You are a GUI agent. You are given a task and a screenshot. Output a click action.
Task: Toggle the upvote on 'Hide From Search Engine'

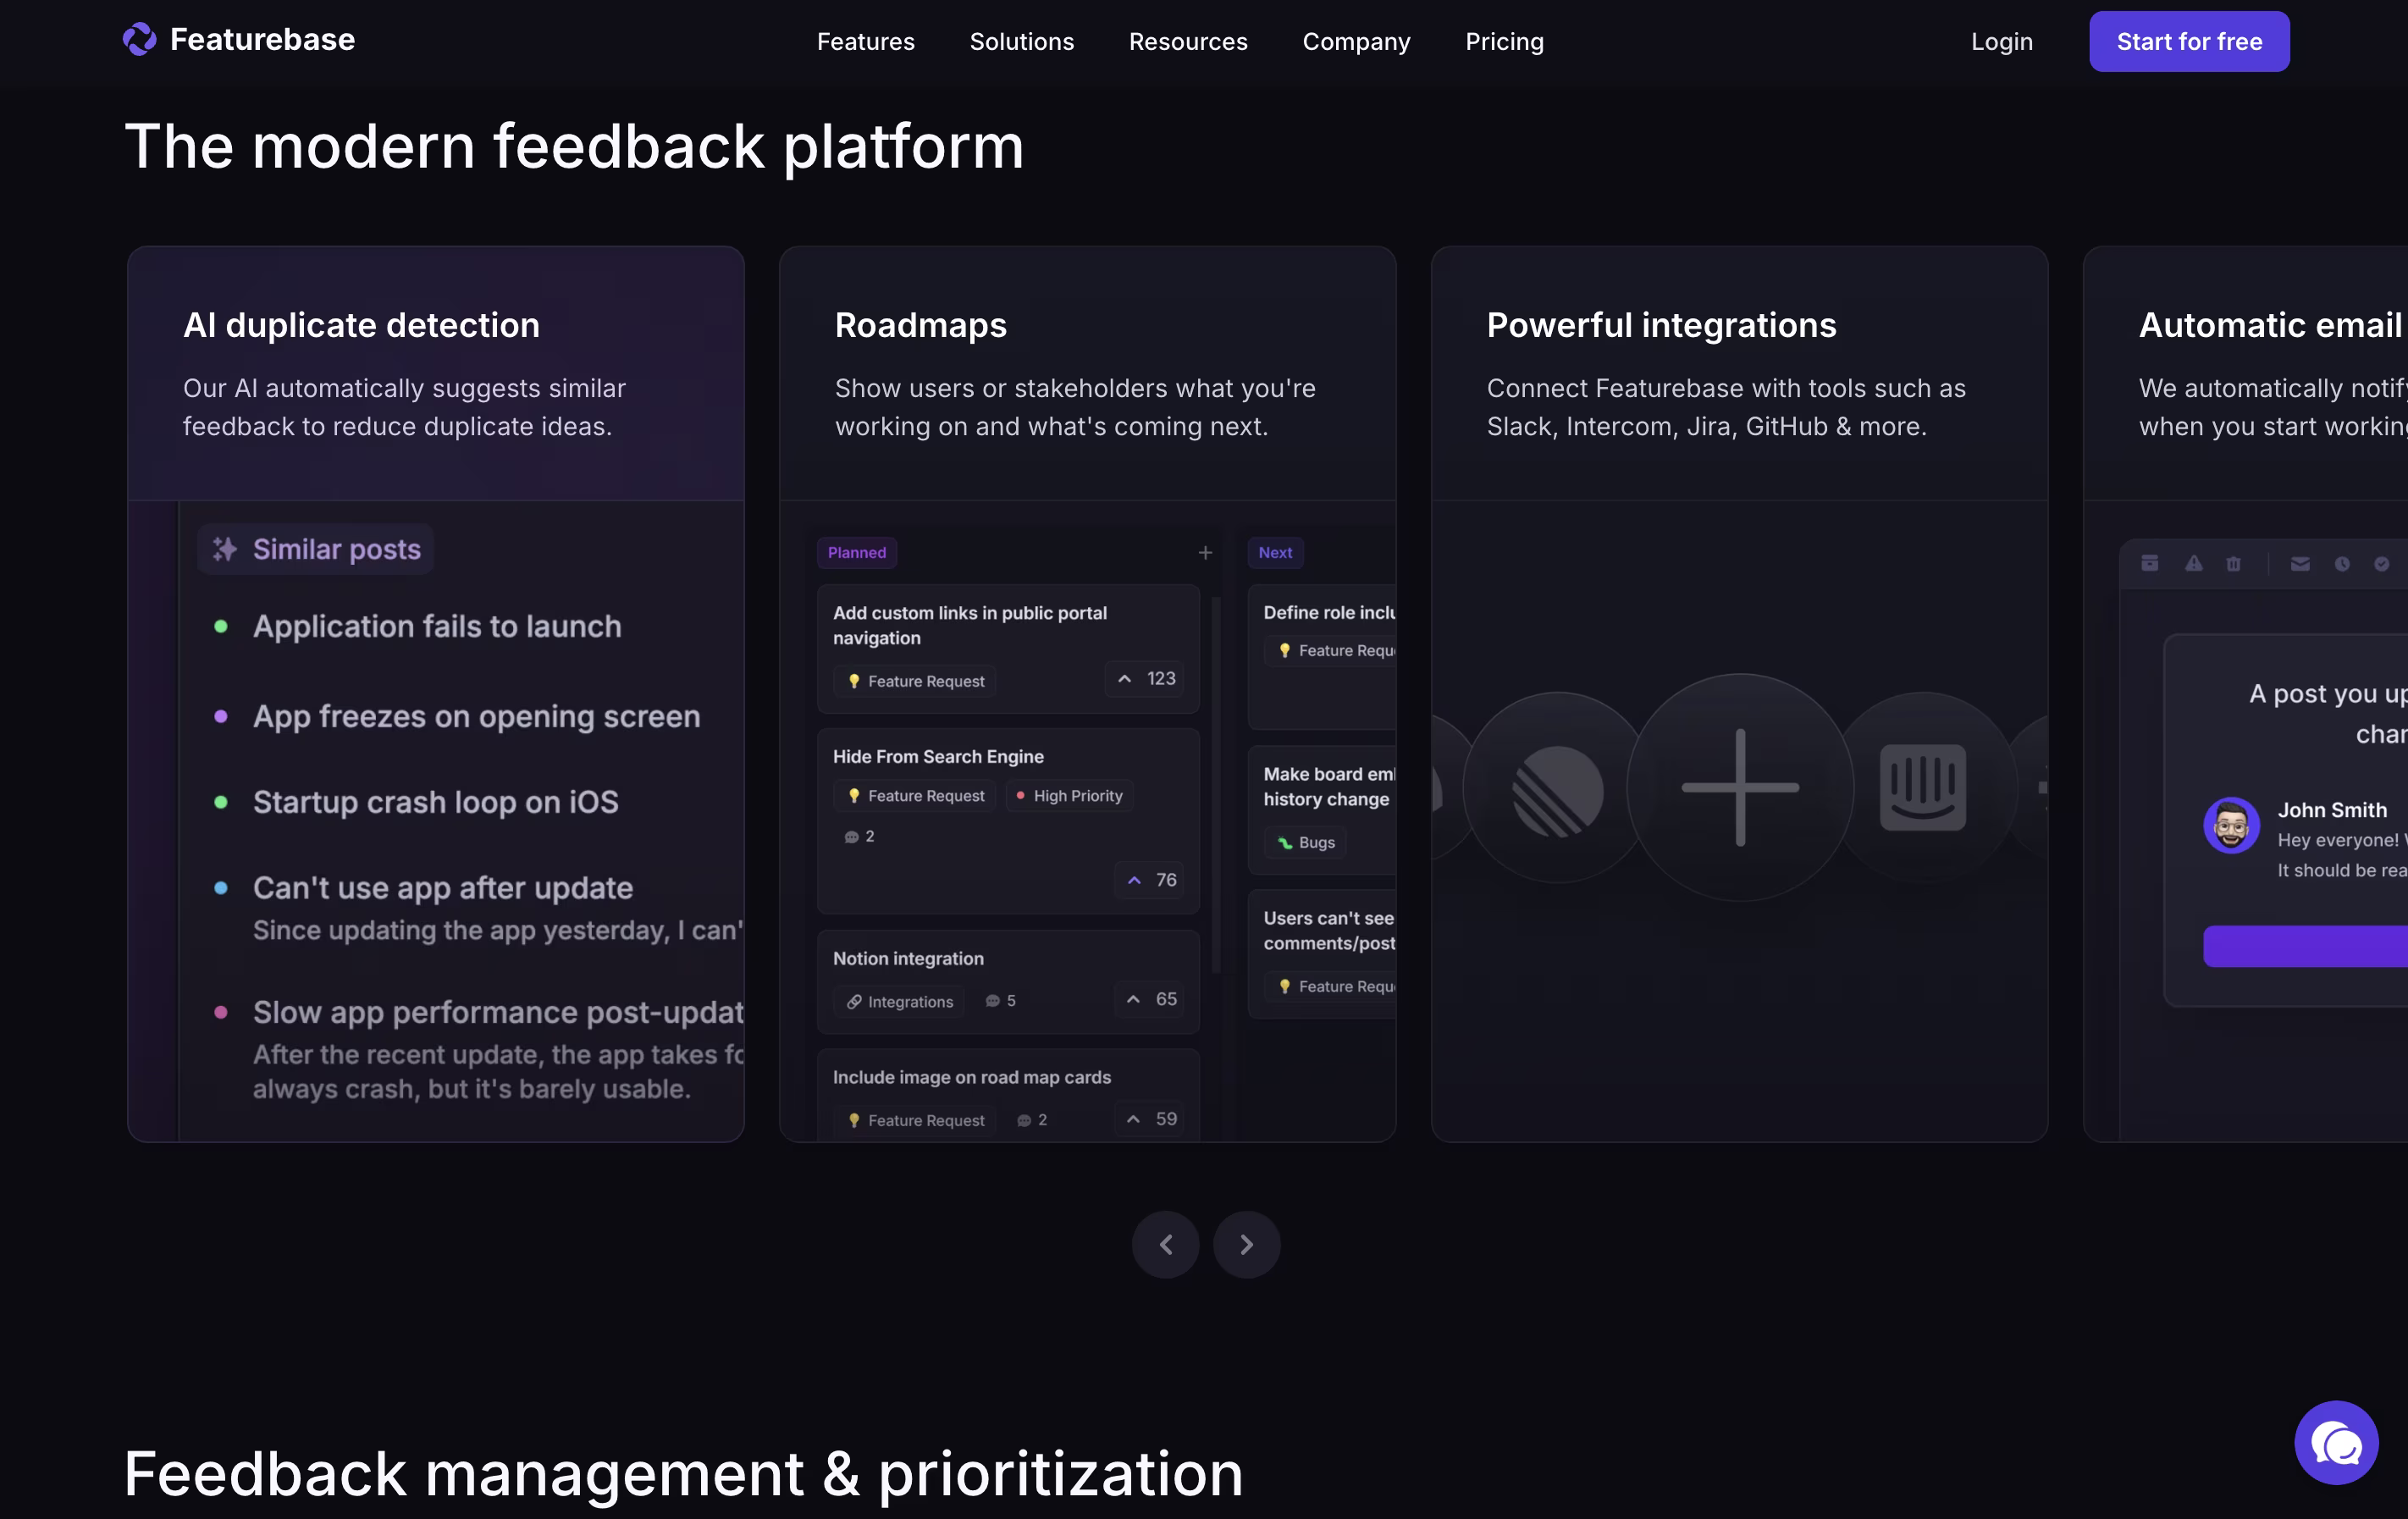click(x=1149, y=880)
